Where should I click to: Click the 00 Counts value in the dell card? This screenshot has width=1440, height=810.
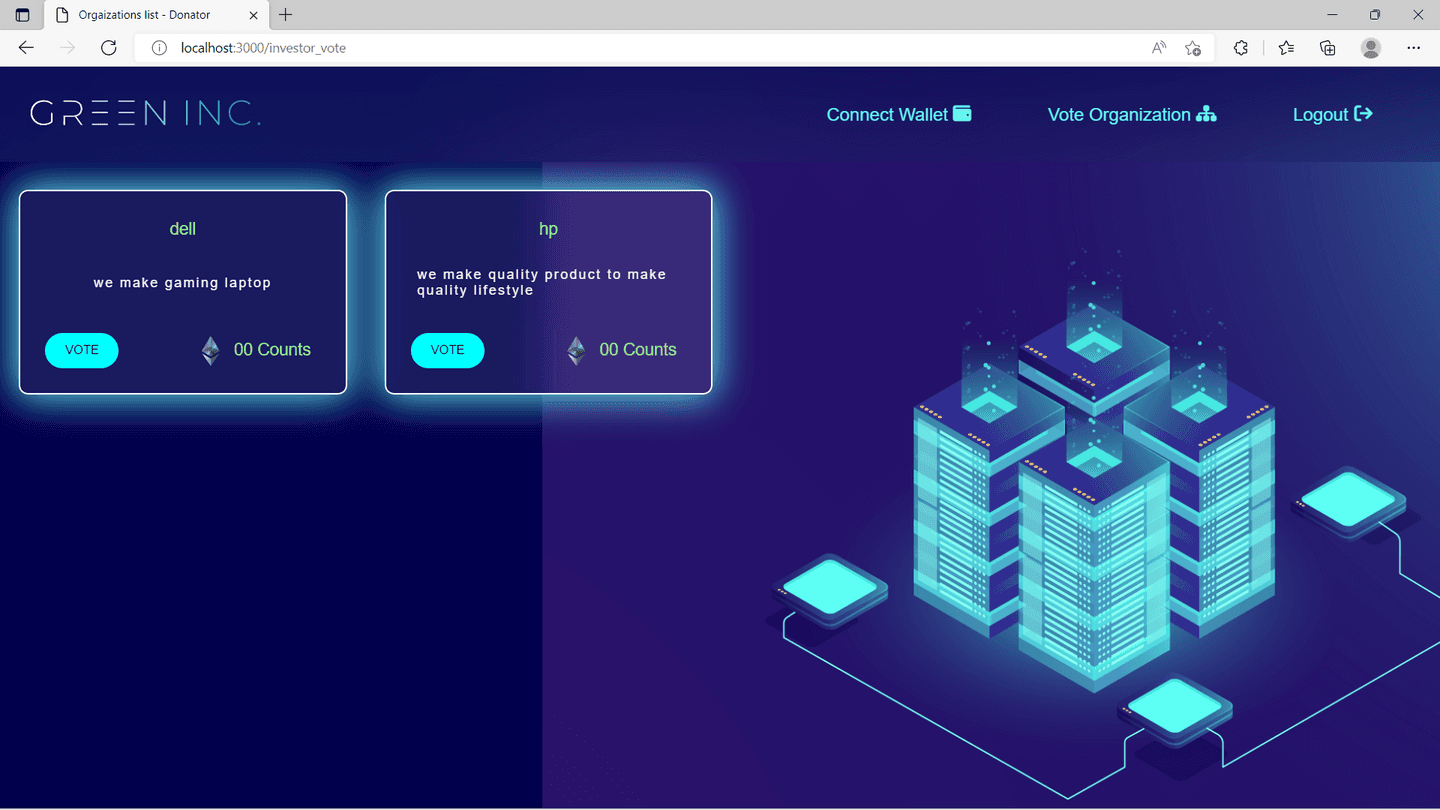coord(272,350)
